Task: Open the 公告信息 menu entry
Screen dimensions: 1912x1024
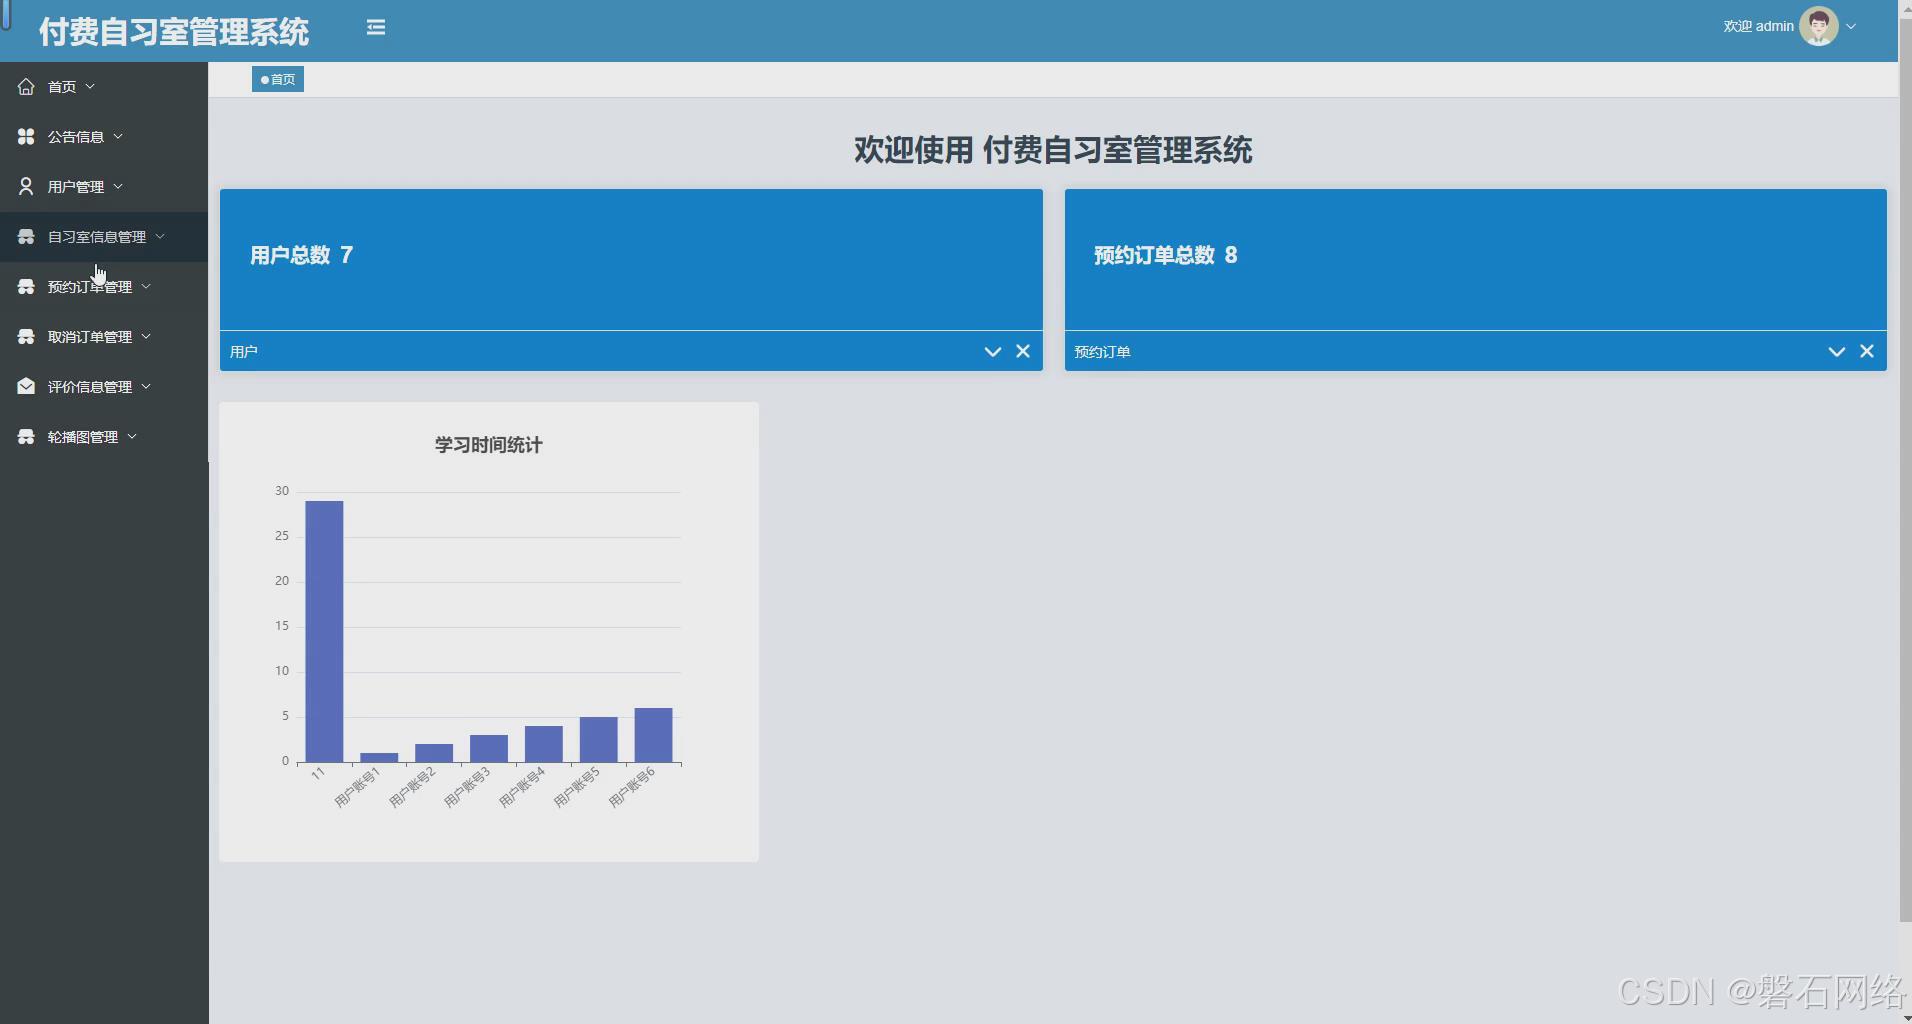Action: point(76,136)
